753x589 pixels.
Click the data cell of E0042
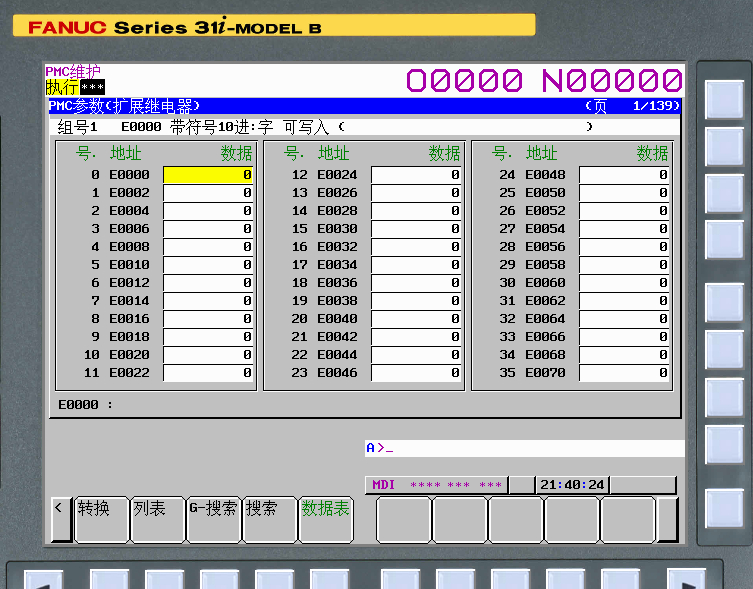(416, 337)
